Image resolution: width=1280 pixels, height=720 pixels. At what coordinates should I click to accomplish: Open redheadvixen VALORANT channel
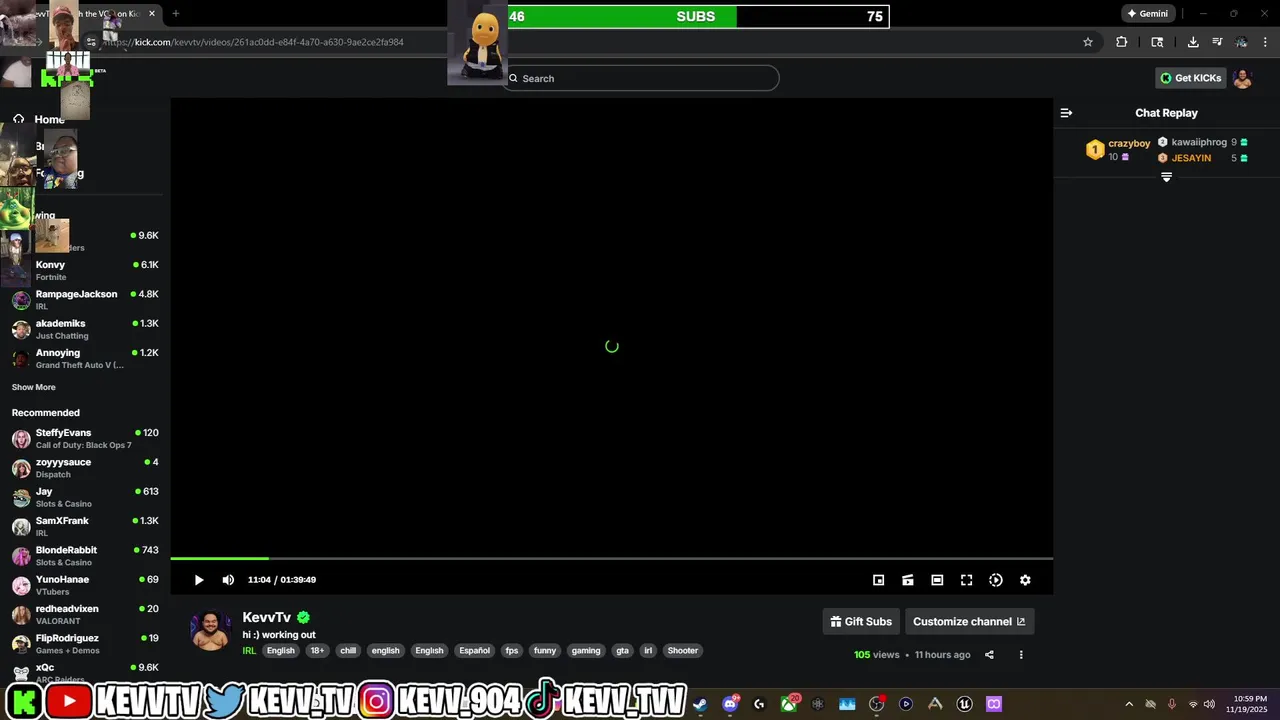(x=85, y=615)
